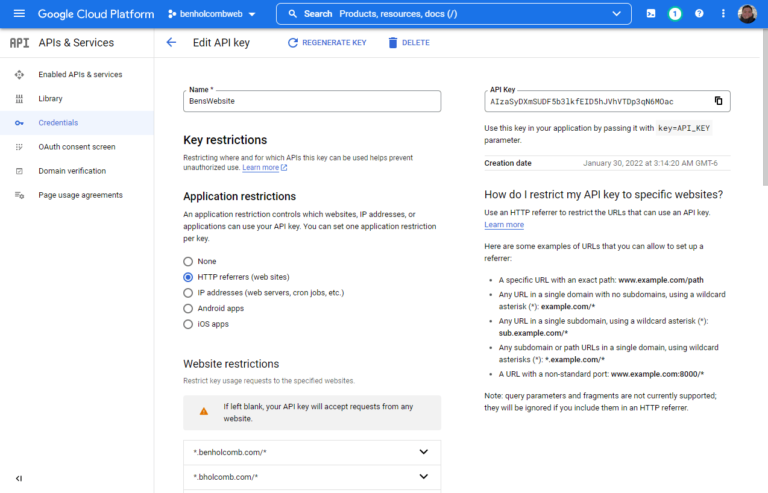Choose Android apps restriction option
The height and width of the screenshot is (493, 768).
(188, 309)
